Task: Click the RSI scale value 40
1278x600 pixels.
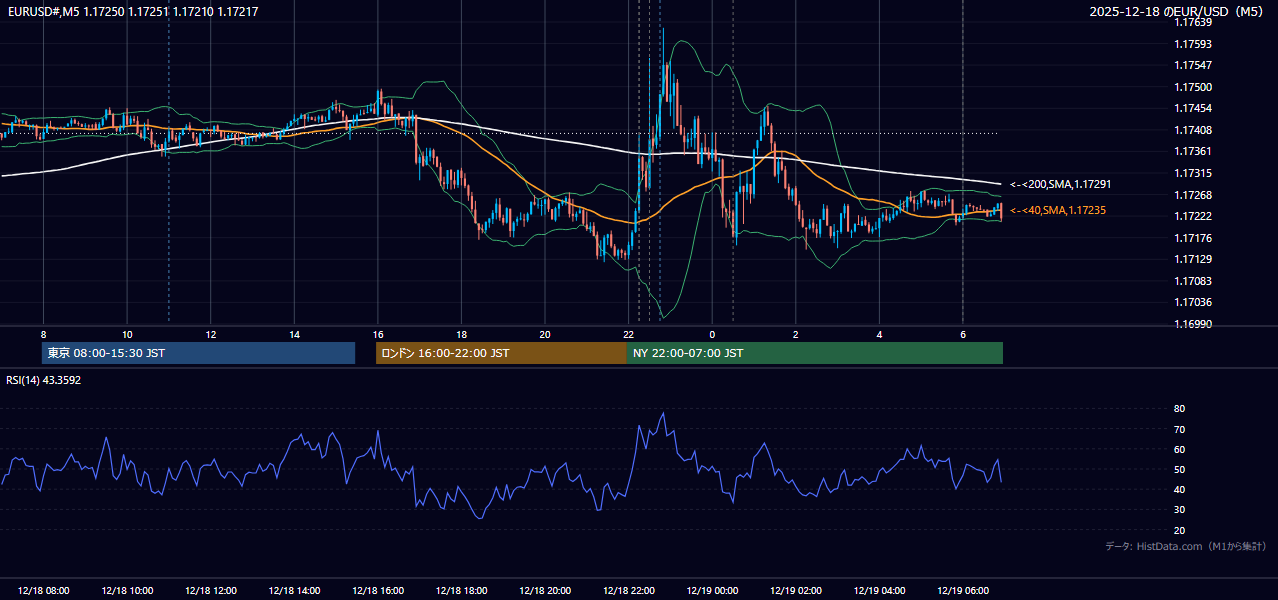Action: tap(1179, 490)
